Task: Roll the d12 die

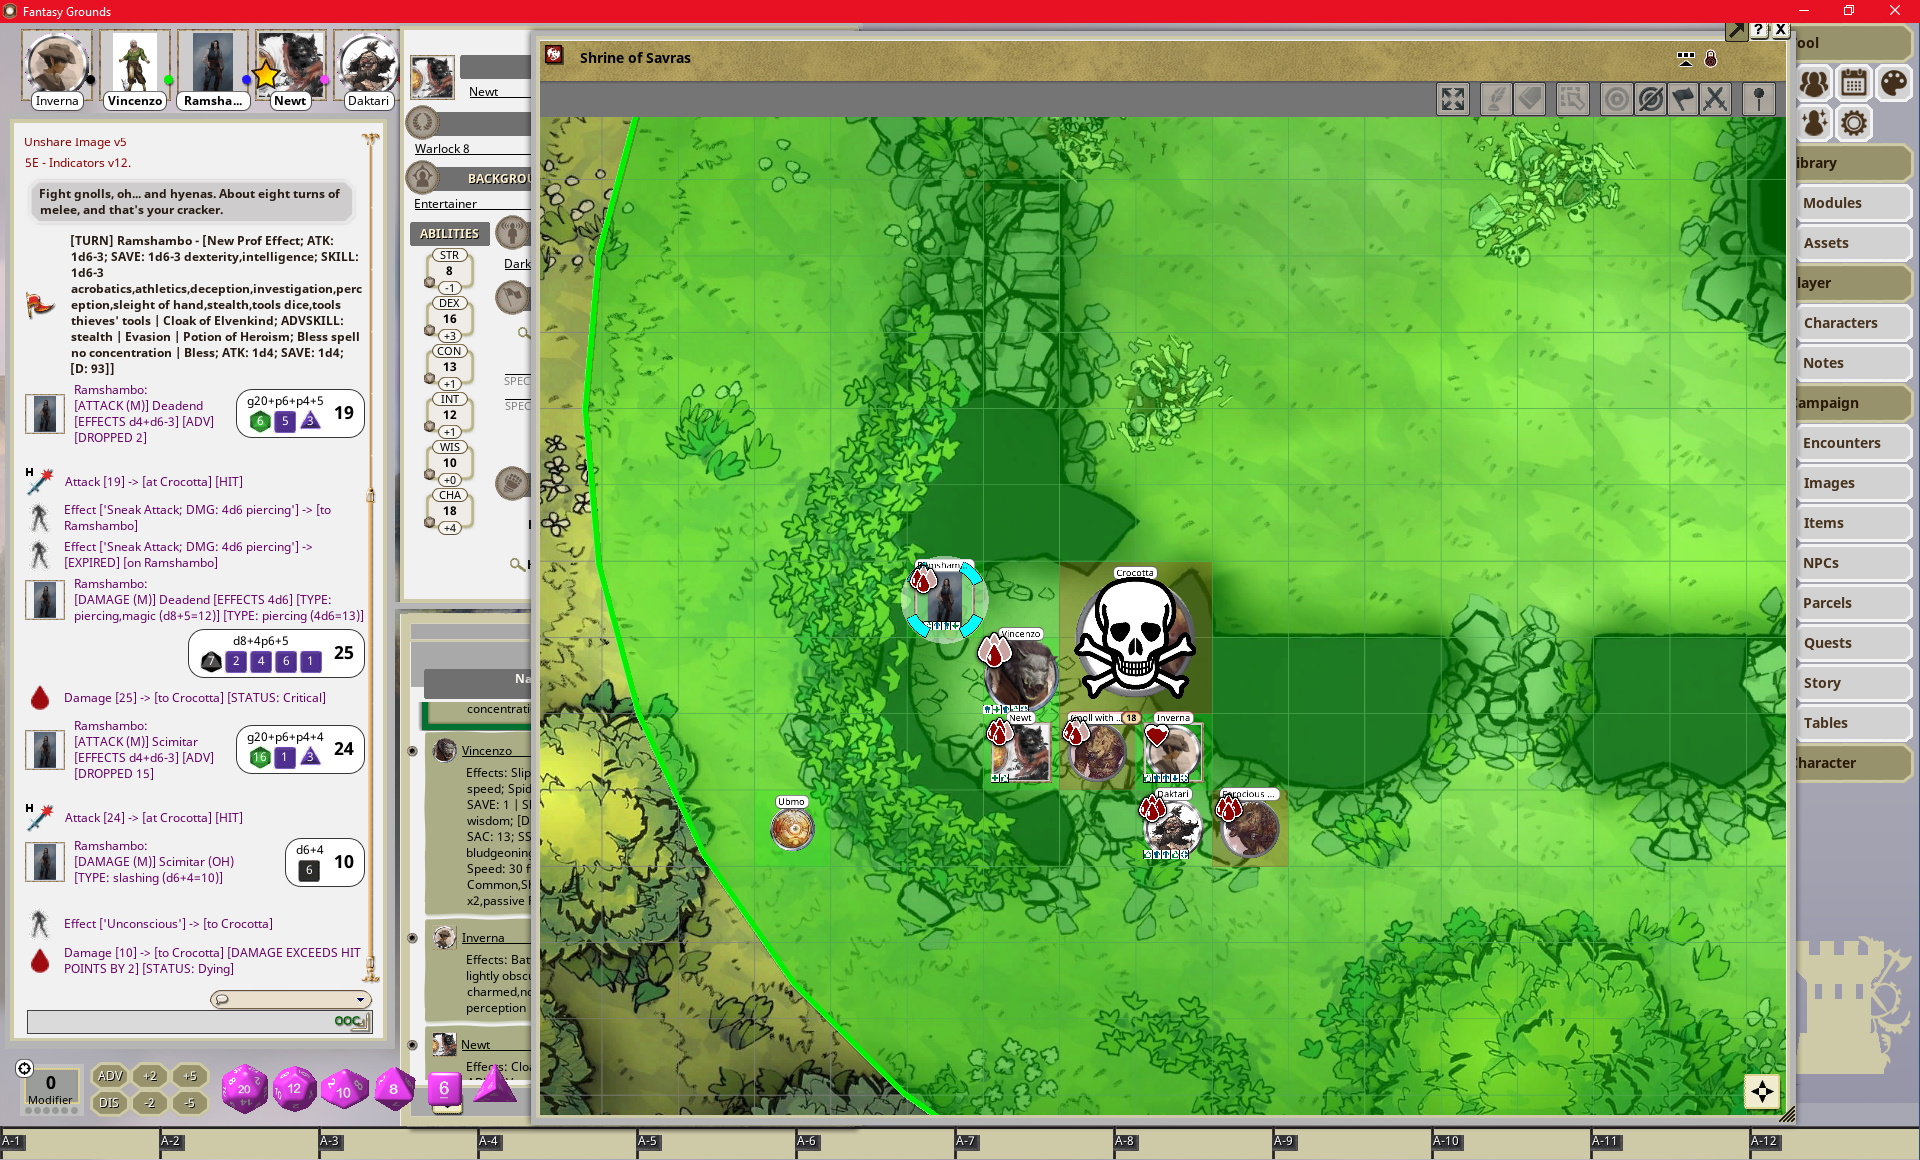Action: click(x=294, y=1088)
